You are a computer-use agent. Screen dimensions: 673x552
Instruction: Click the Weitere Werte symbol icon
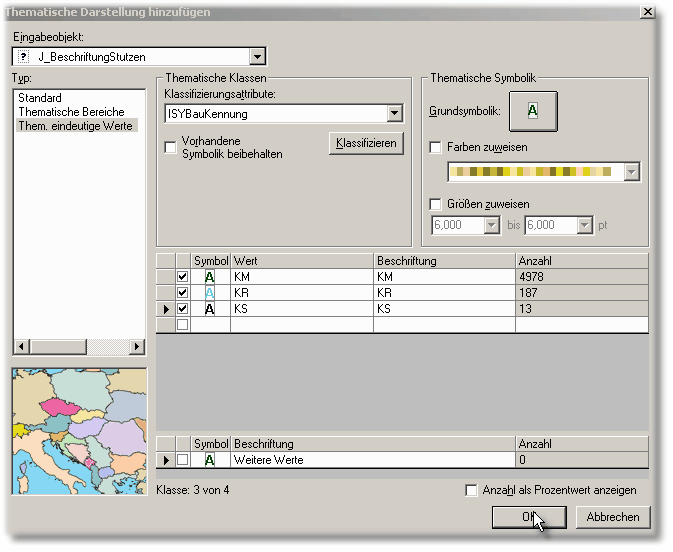pyautogui.click(x=210, y=460)
